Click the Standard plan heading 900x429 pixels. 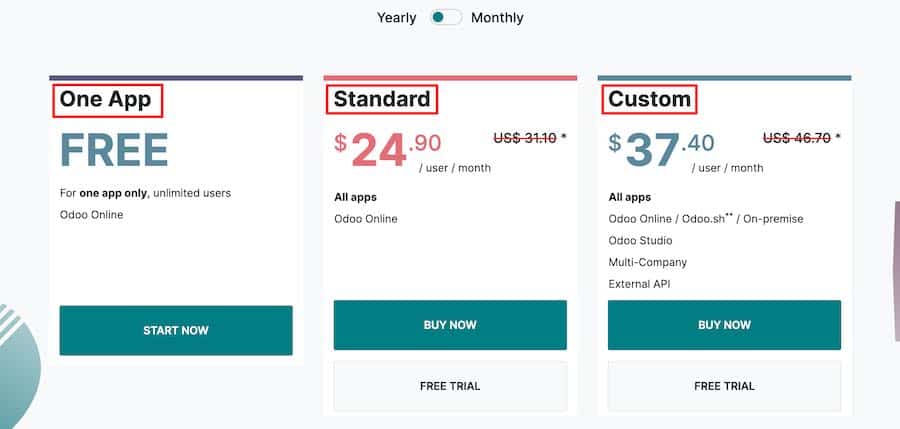383,99
